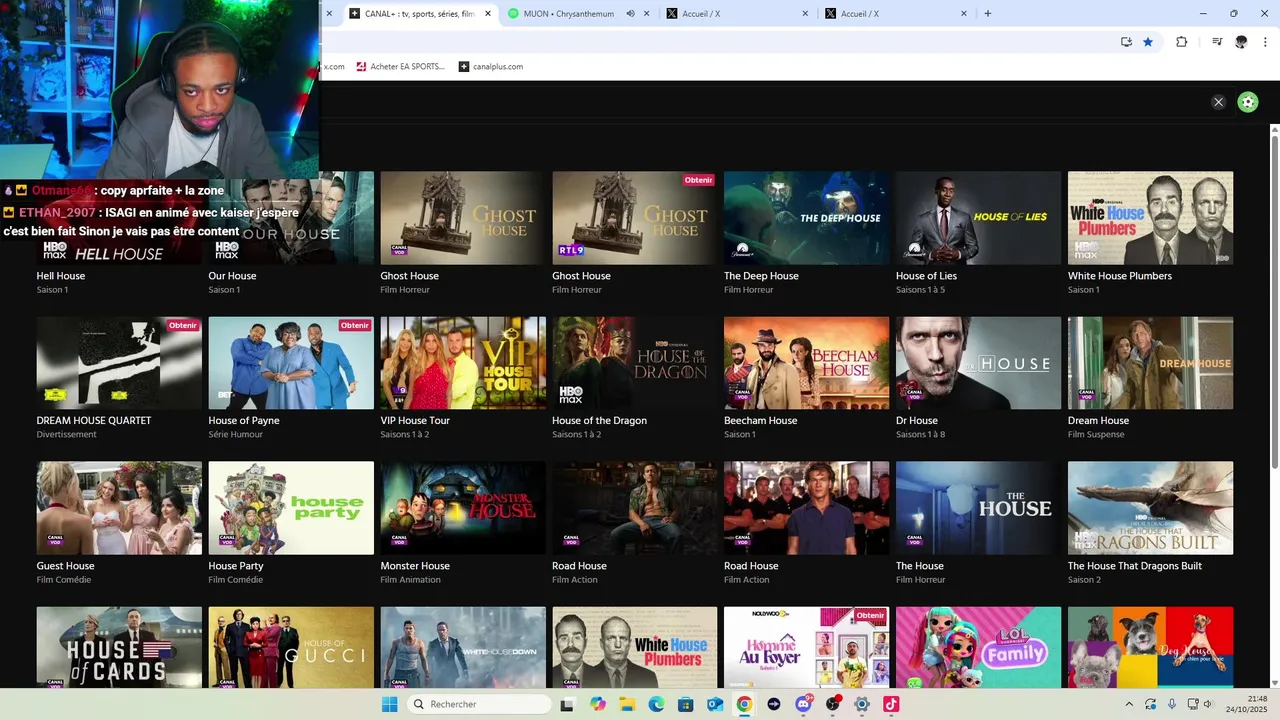Bookmark this page with the star icon
The width and height of the screenshot is (1280, 720).
pos(1148,42)
